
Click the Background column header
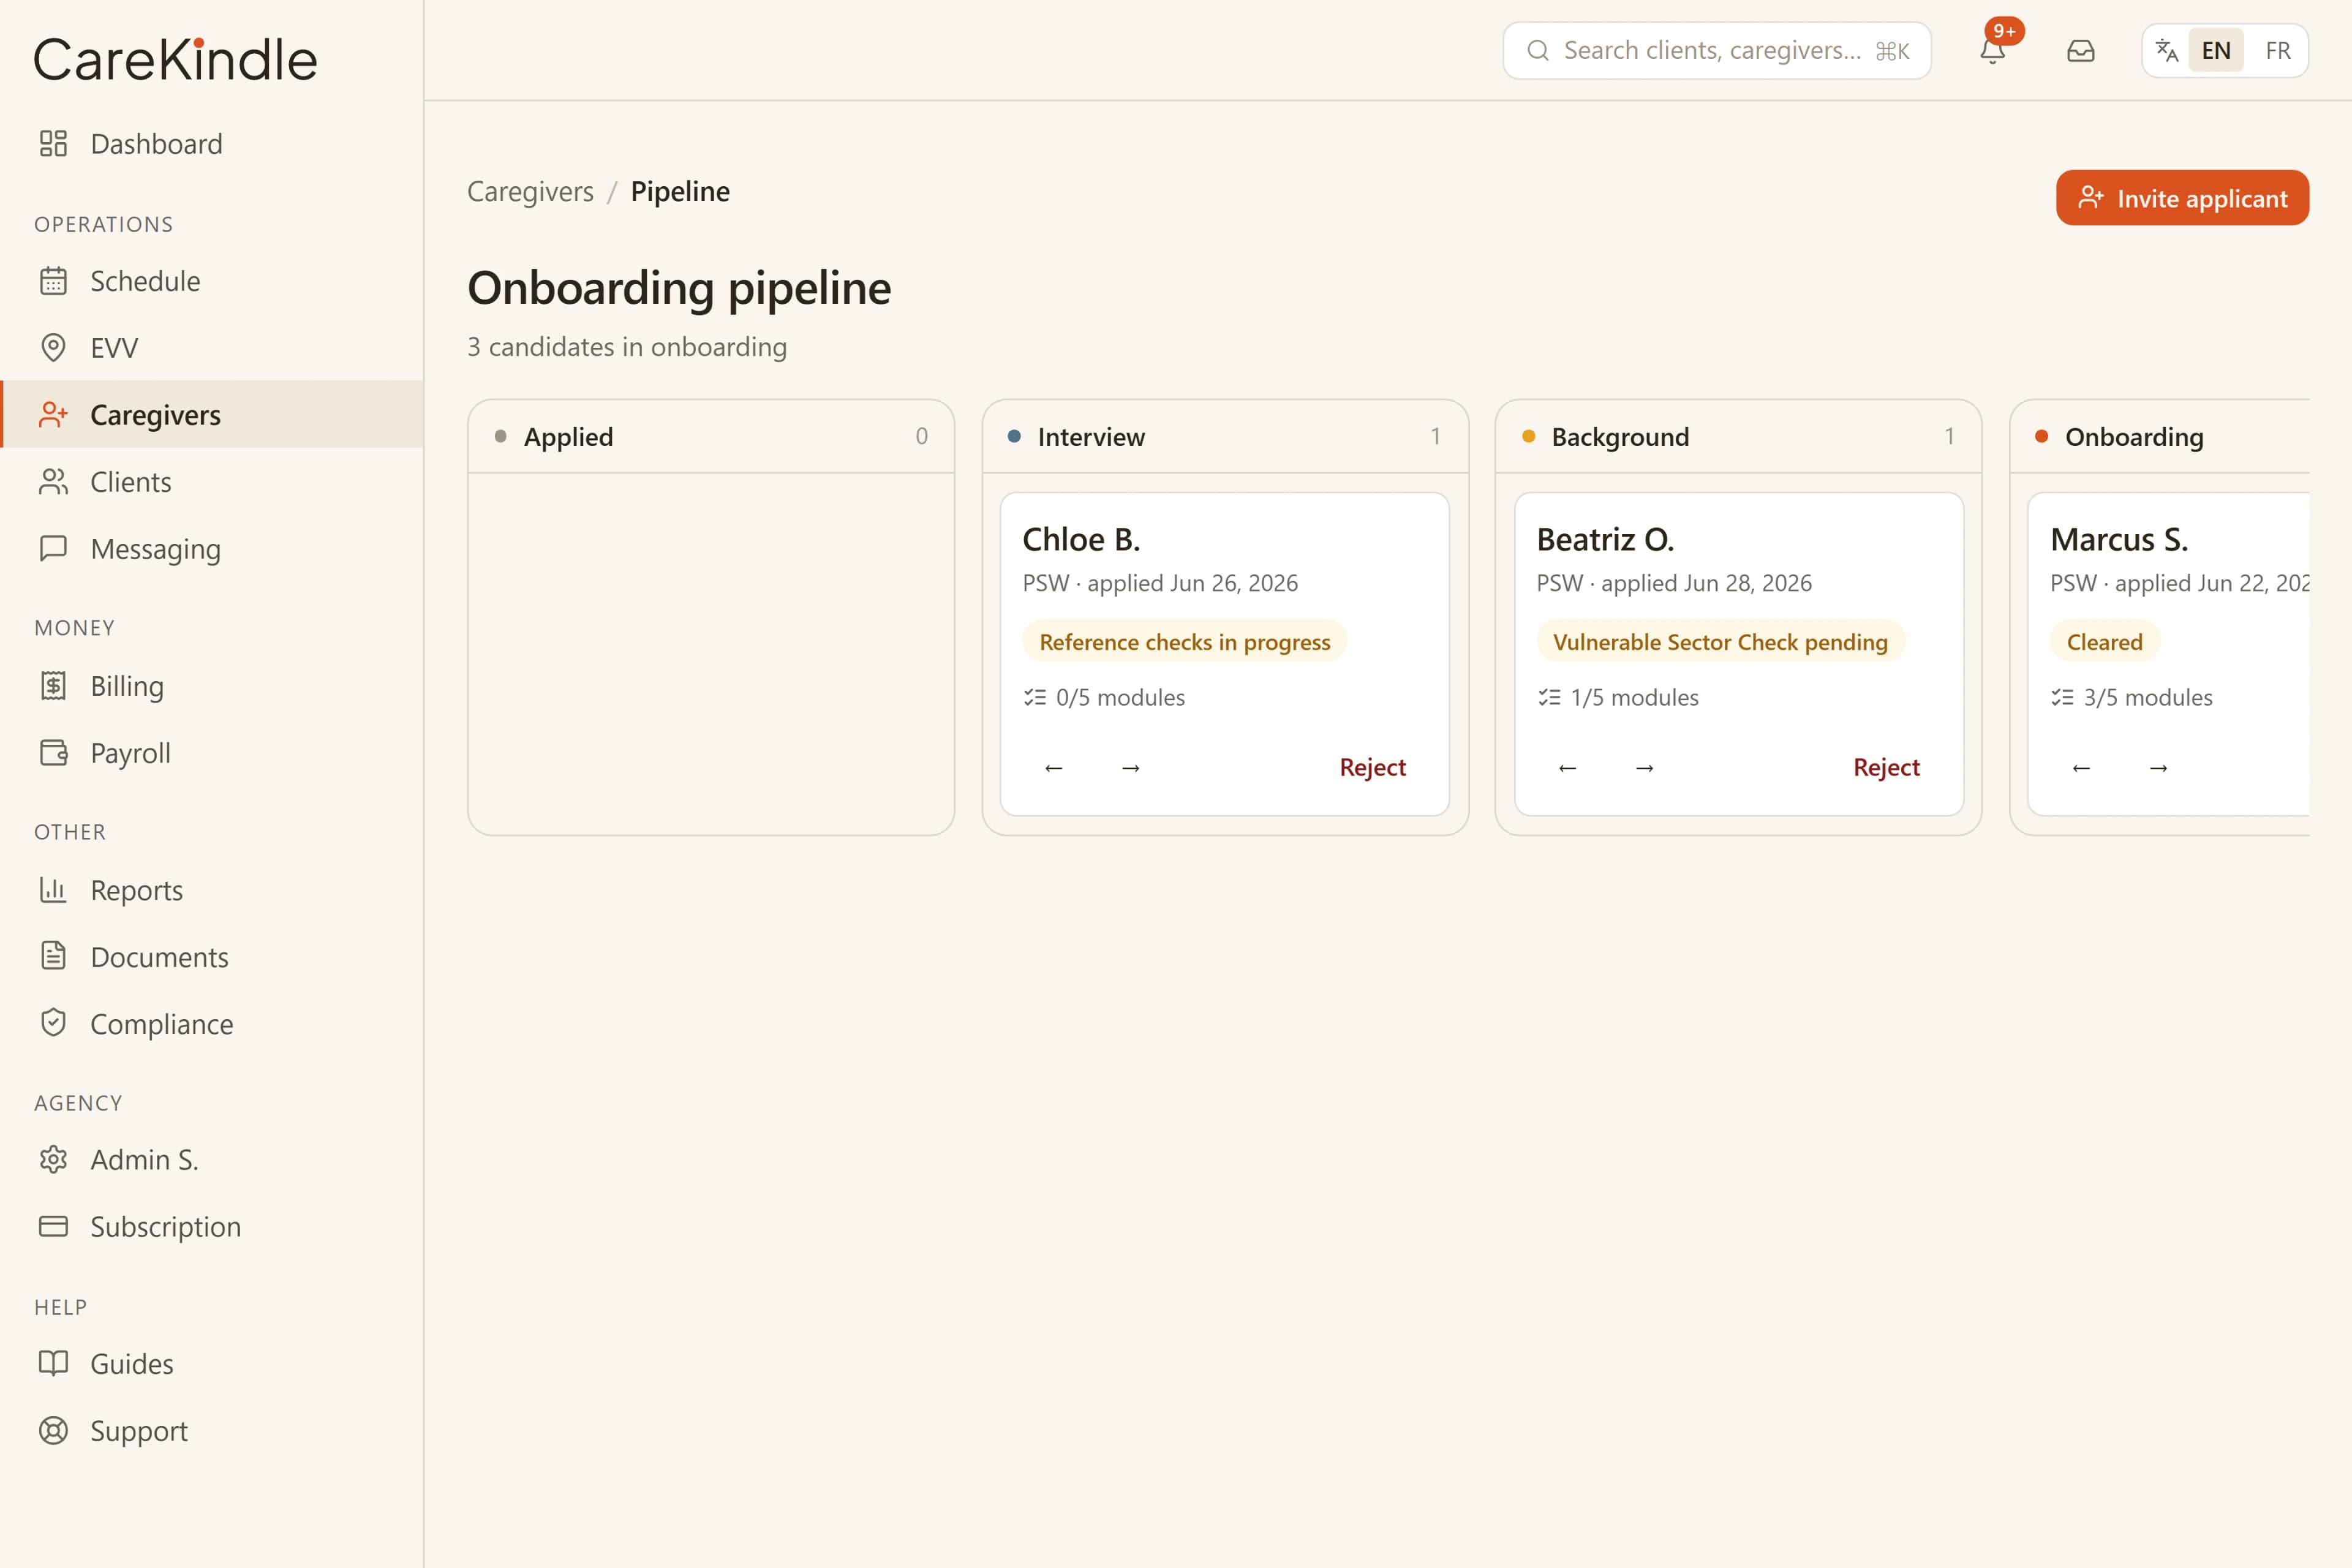tap(1739, 437)
